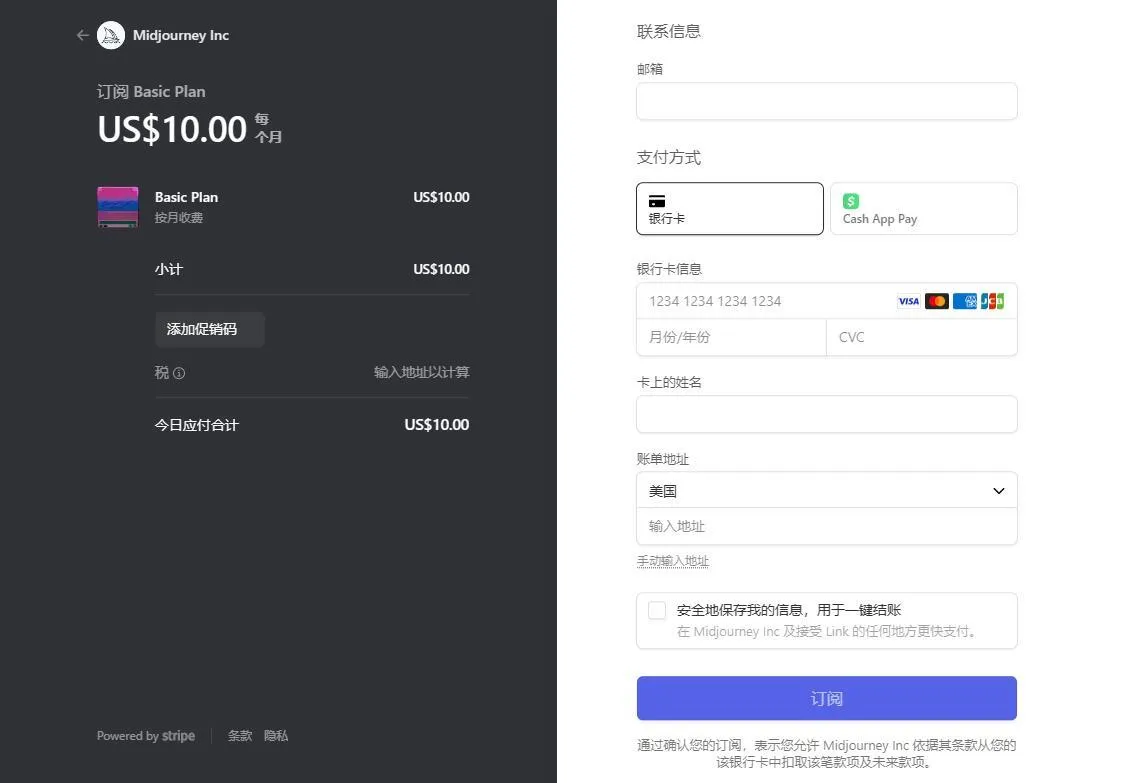Screen dimensions: 1137x783
Task: Click the Midjourney sailboat logo
Action: click(x=111, y=35)
